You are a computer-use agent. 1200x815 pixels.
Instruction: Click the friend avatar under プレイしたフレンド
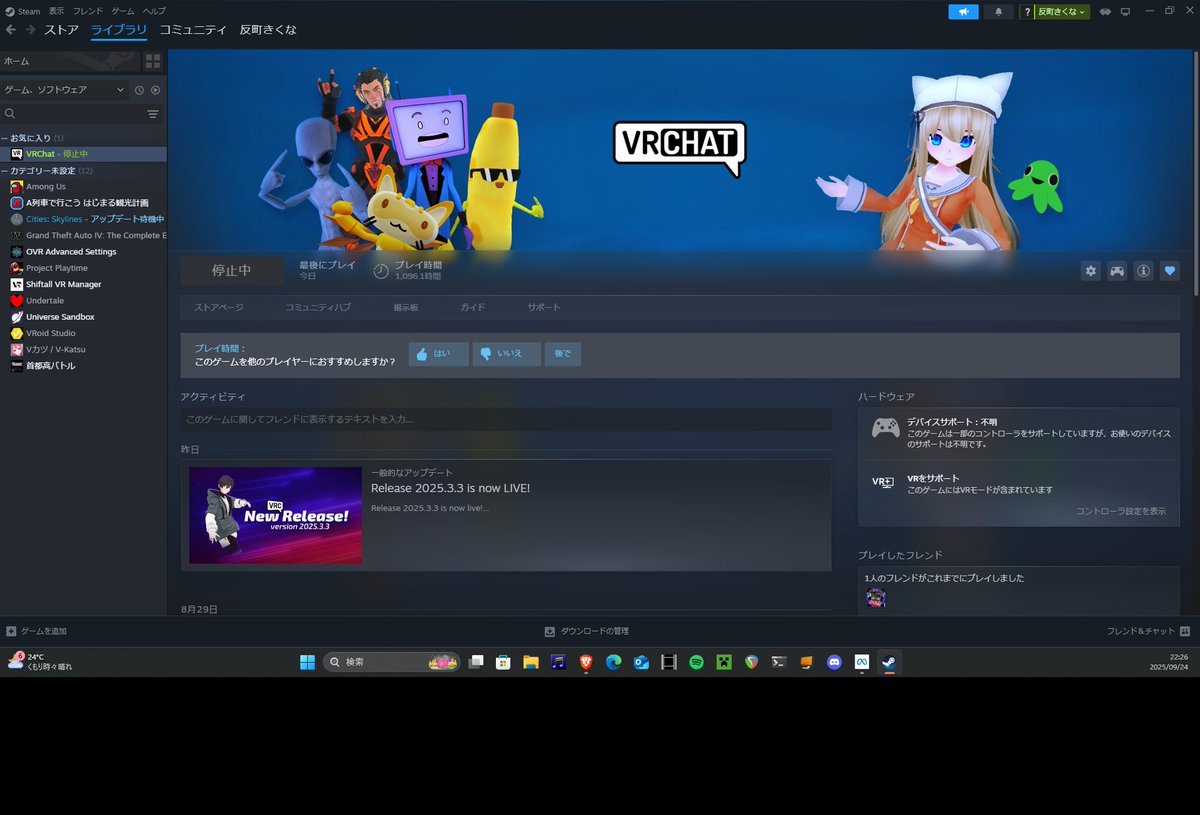[x=875, y=598]
